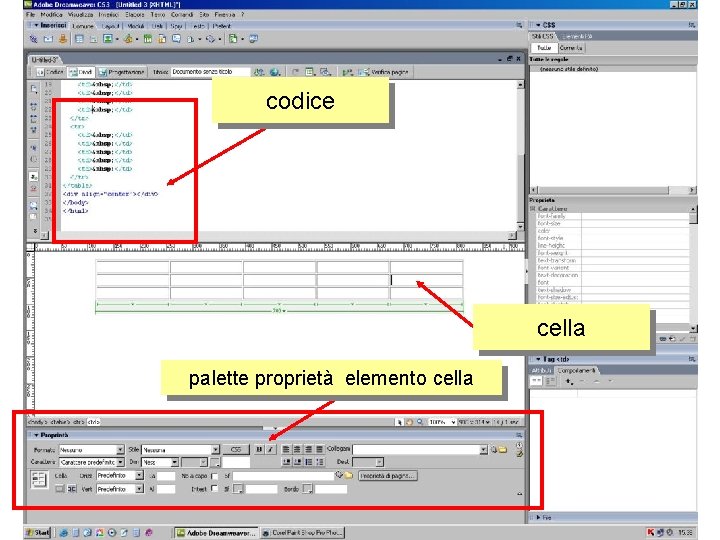The height and width of the screenshot is (540, 720).
Task: Insert a Table from the Insert bar
Action: 79,39
